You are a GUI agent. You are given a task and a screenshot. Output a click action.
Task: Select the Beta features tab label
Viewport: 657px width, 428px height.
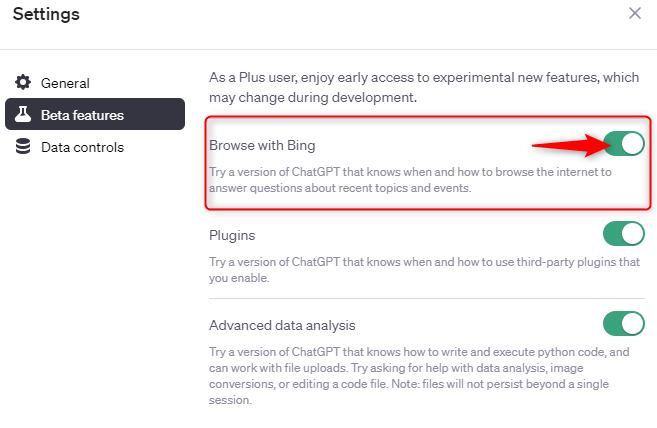[82, 115]
